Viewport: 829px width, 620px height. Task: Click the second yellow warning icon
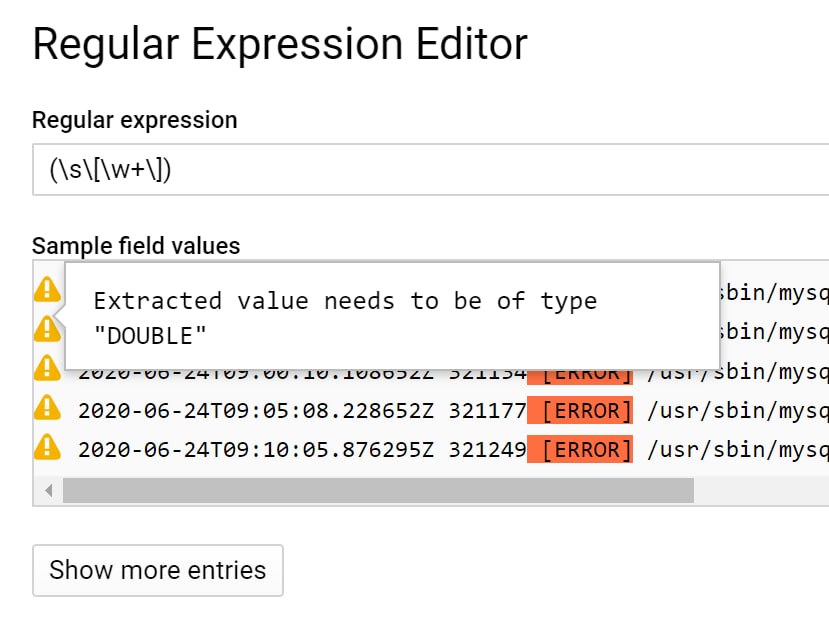pos(48,328)
